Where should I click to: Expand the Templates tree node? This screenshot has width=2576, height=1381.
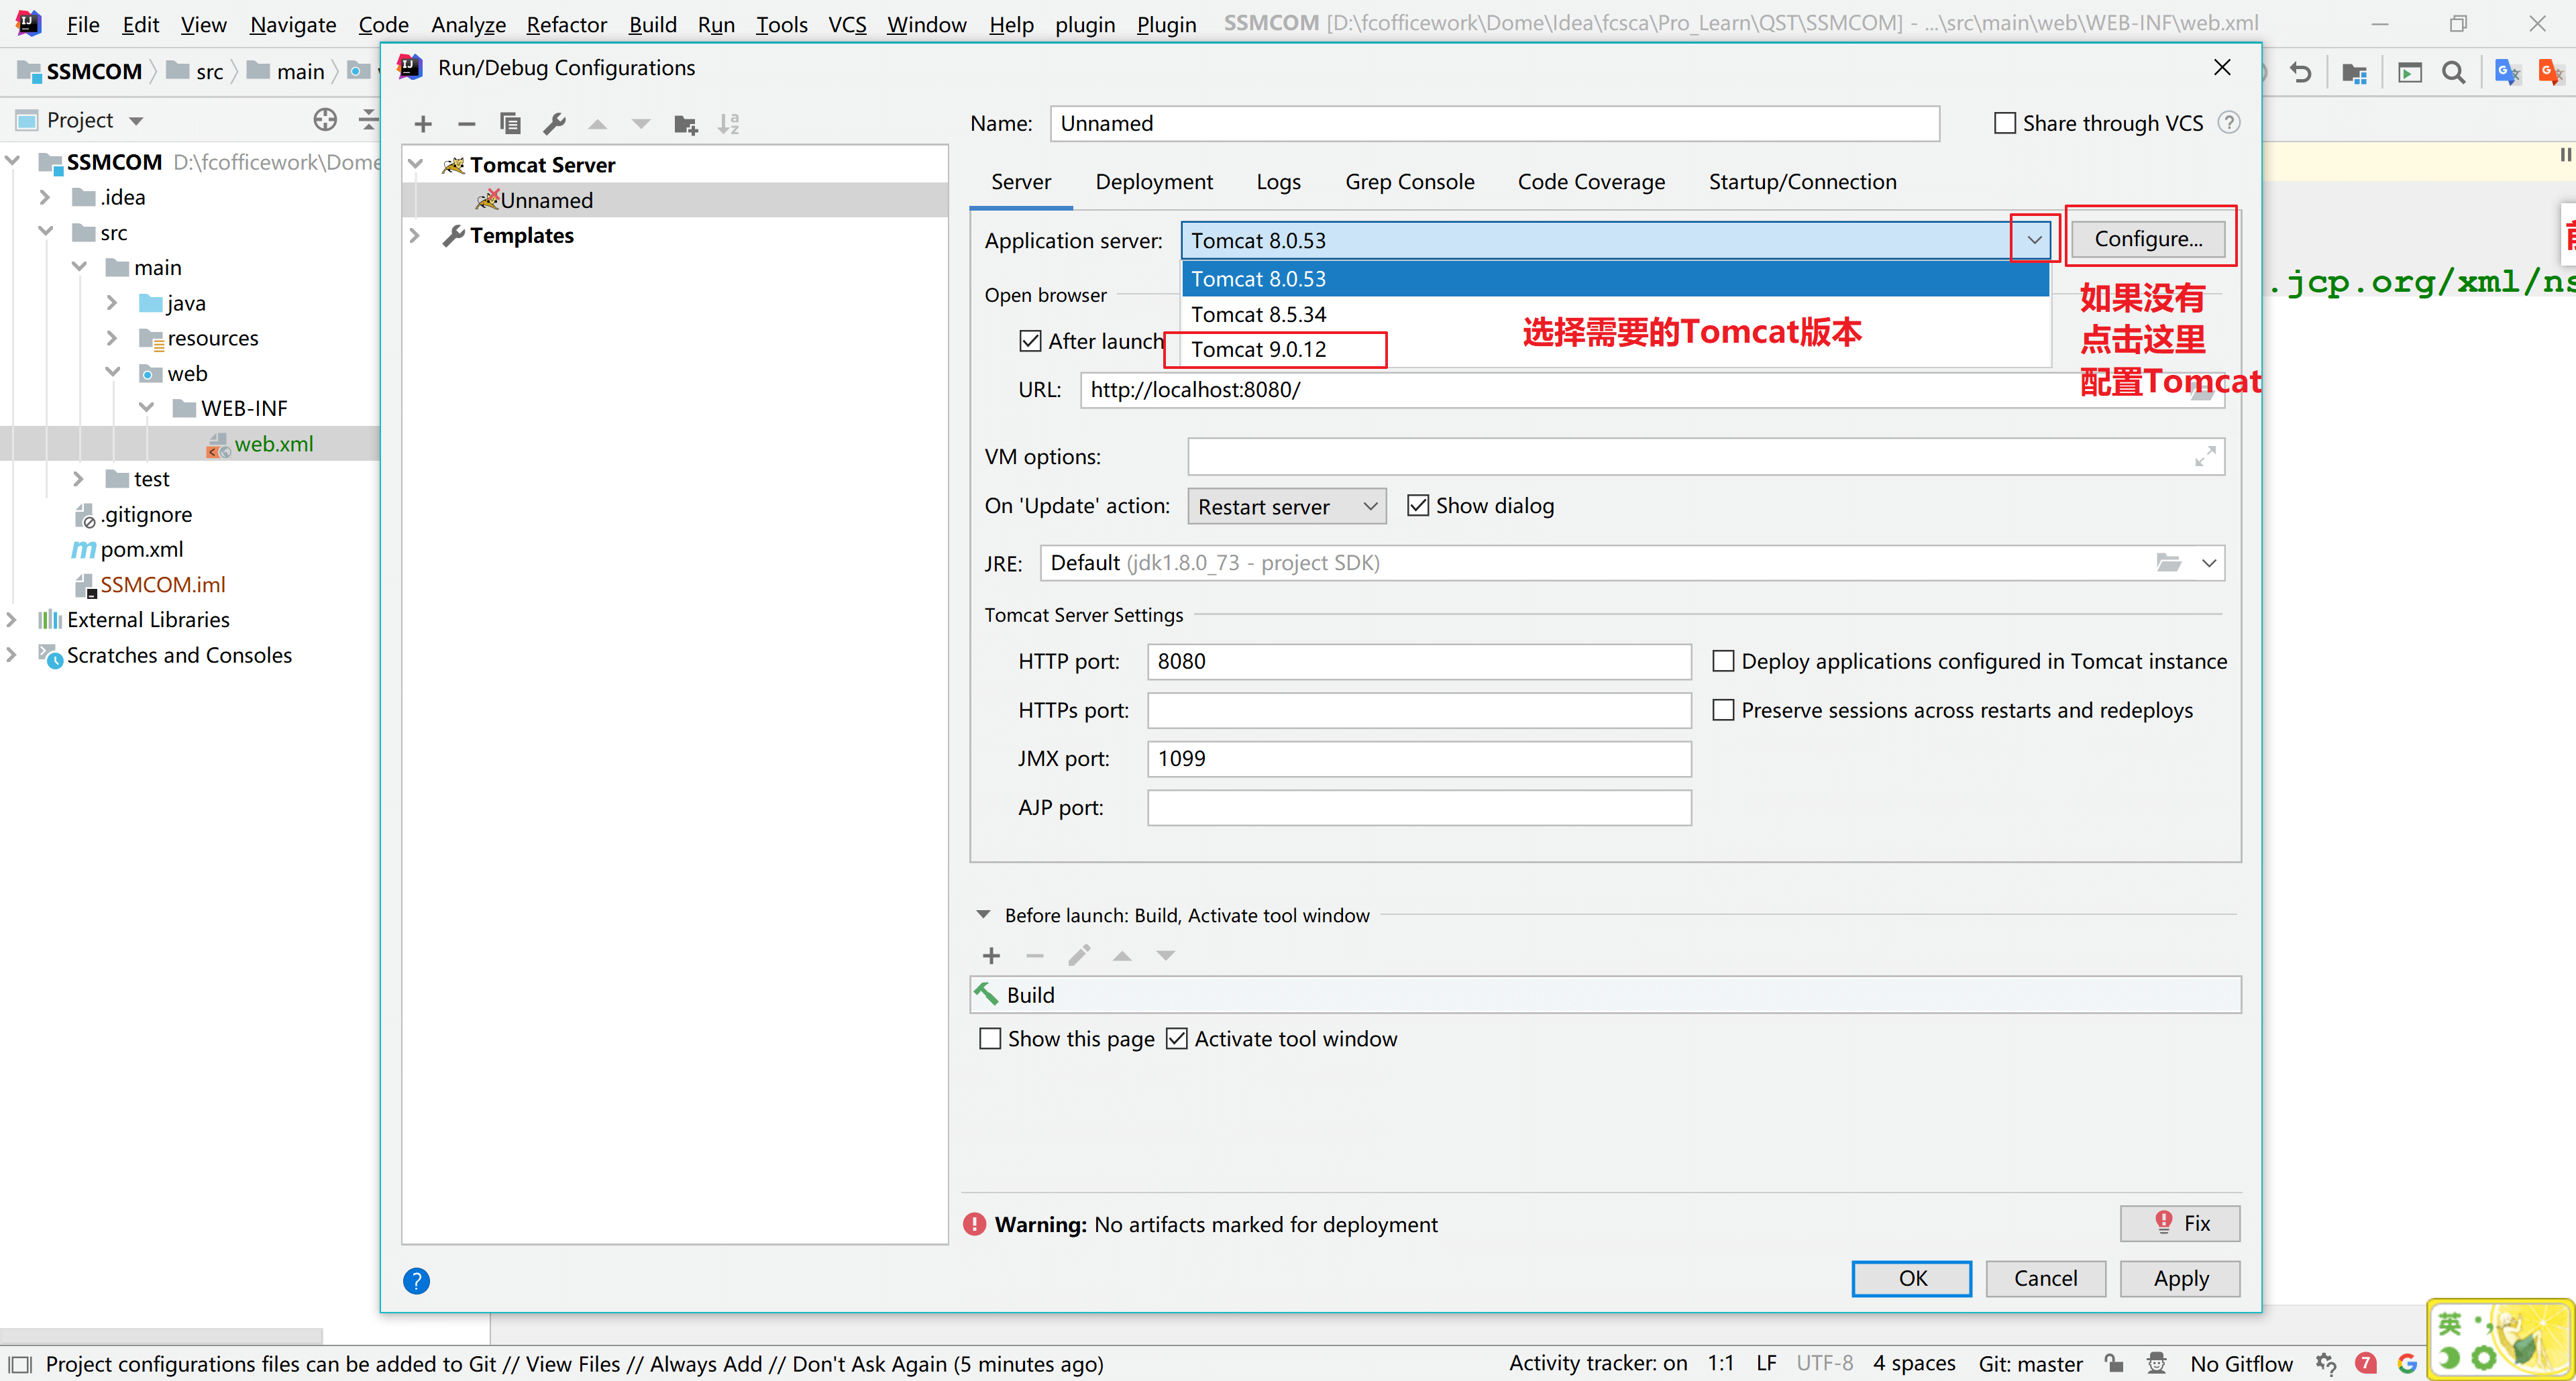(415, 236)
